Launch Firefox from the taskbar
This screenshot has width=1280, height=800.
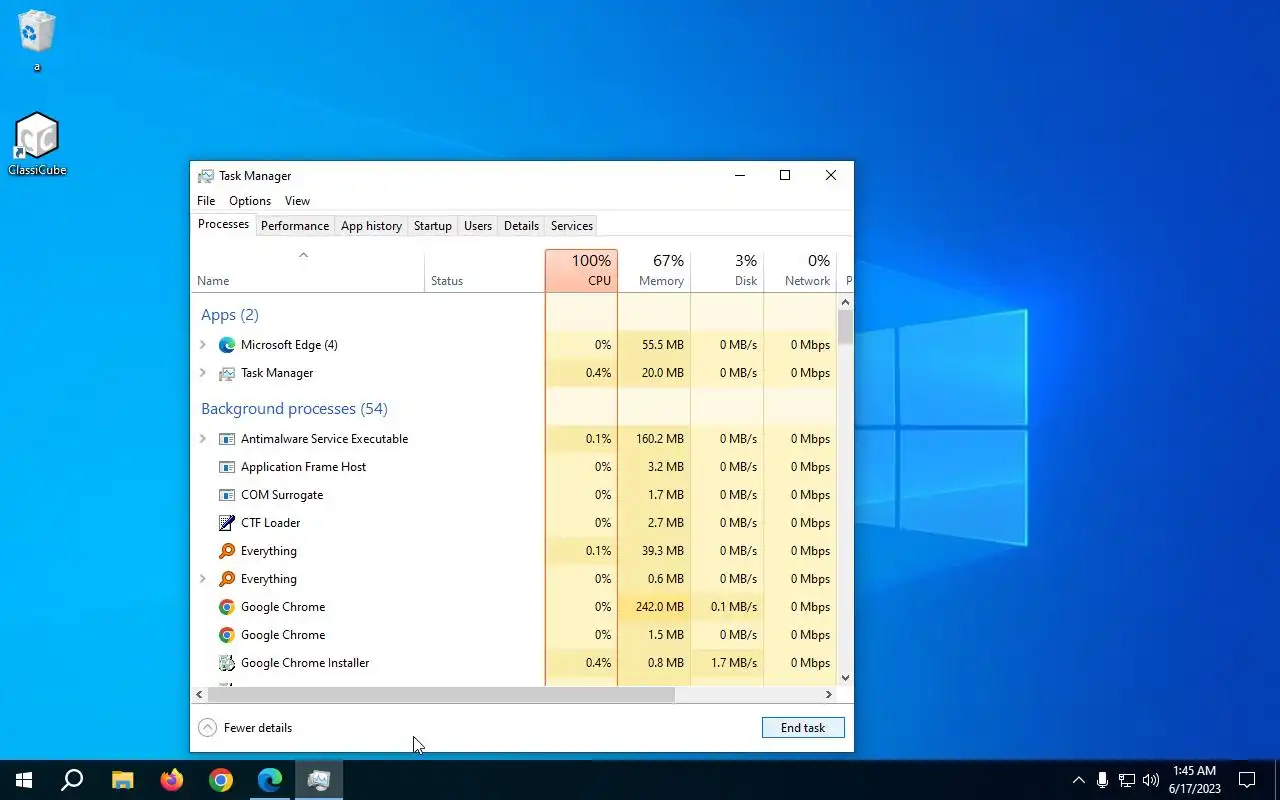pyautogui.click(x=172, y=780)
